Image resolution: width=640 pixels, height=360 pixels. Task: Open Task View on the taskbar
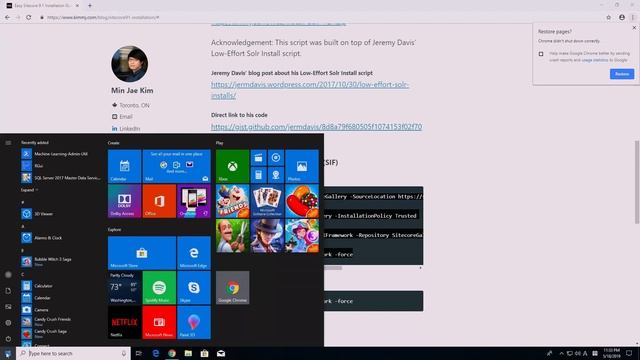click(x=139, y=353)
